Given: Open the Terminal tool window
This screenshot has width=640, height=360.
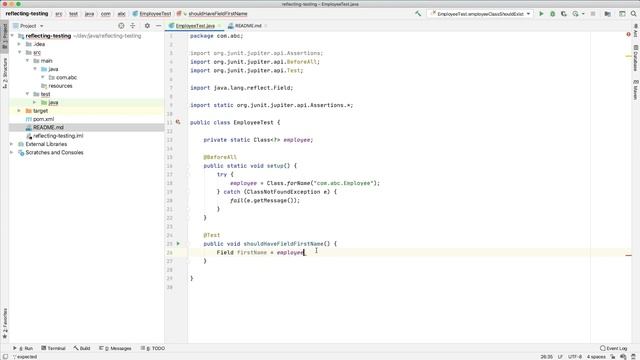Looking at the screenshot, I should 53,348.
